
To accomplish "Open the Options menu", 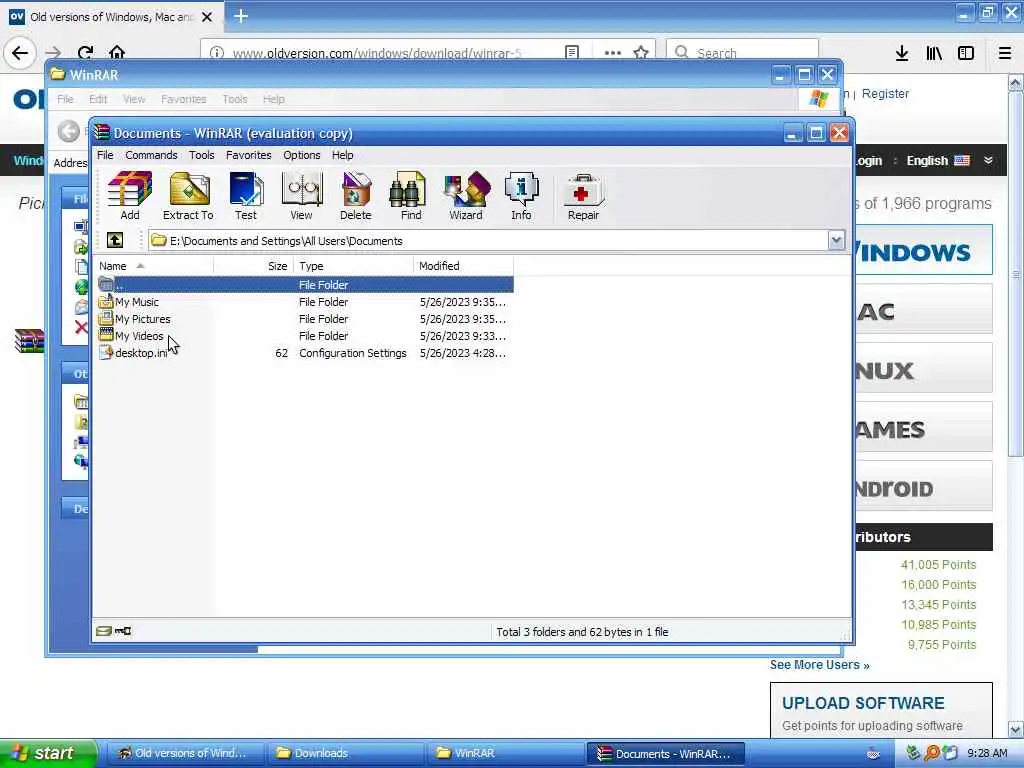I will pyautogui.click(x=302, y=155).
